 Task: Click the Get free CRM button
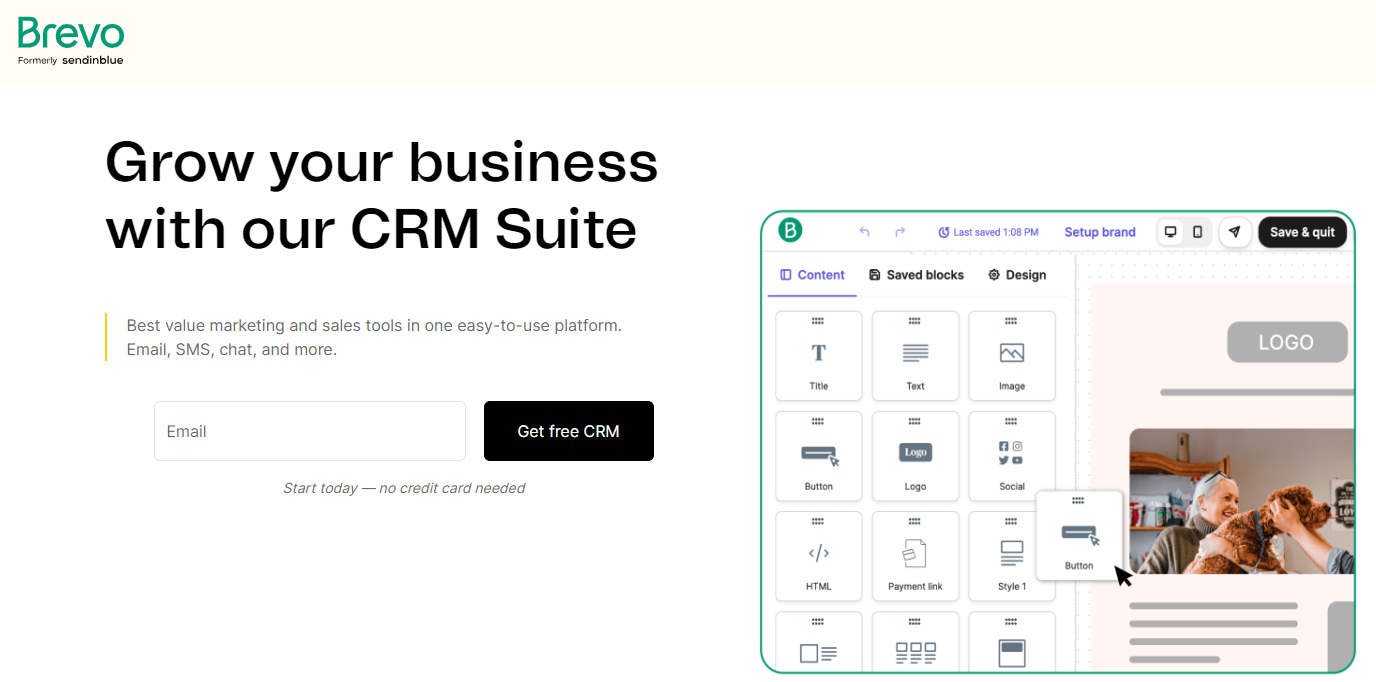pos(569,431)
